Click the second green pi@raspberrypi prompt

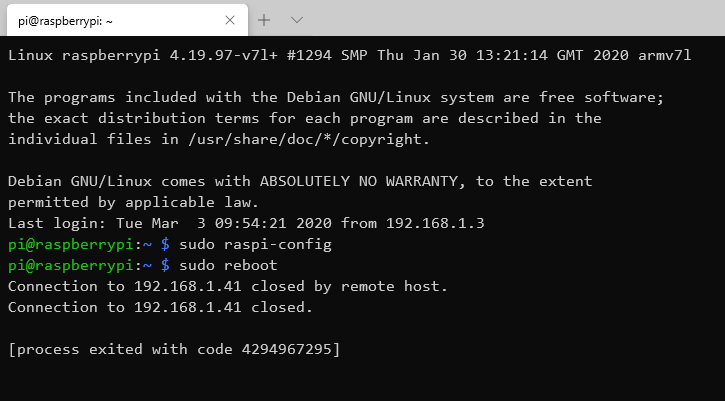coord(71,265)
